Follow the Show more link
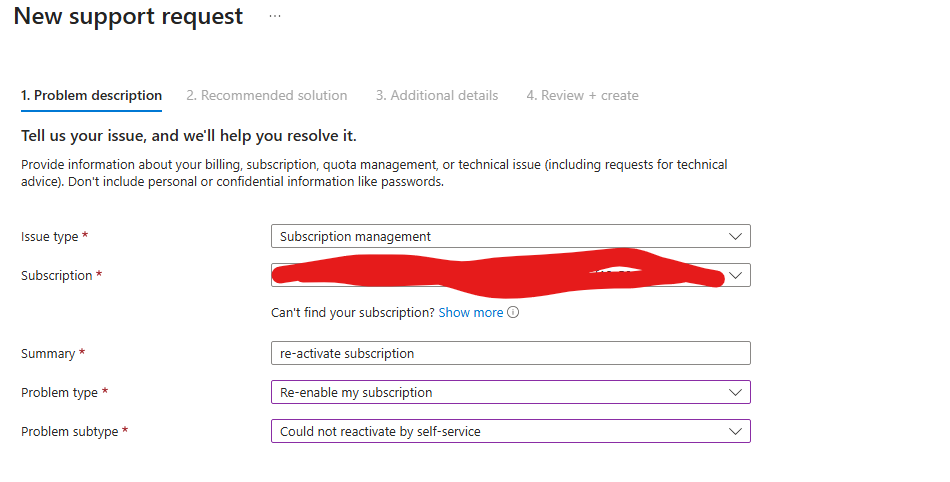Viewport: 950px width, 482px height. click(x=471, y=312)
